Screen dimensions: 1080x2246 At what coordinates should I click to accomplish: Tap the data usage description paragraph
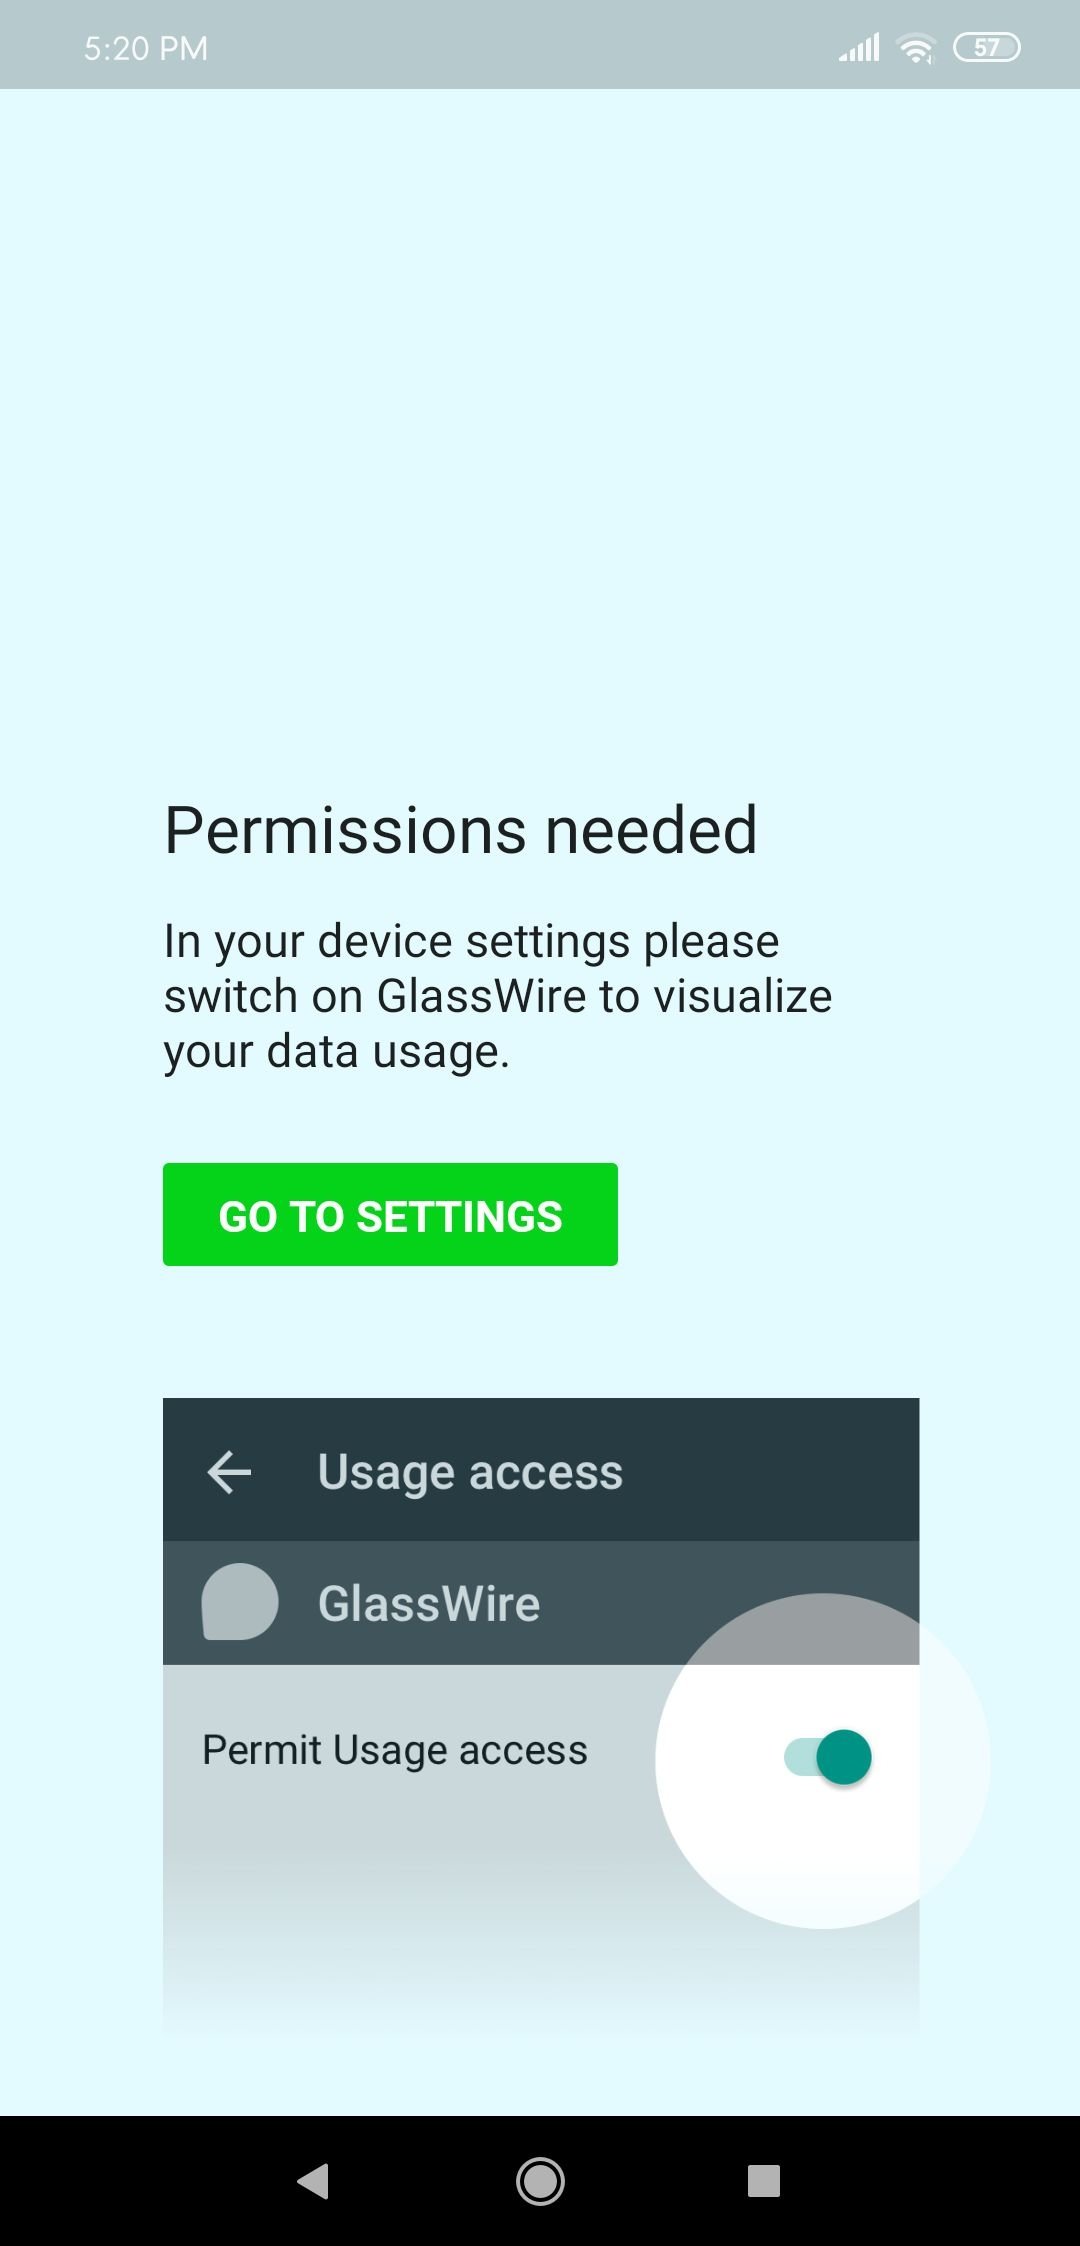[498, 996]
